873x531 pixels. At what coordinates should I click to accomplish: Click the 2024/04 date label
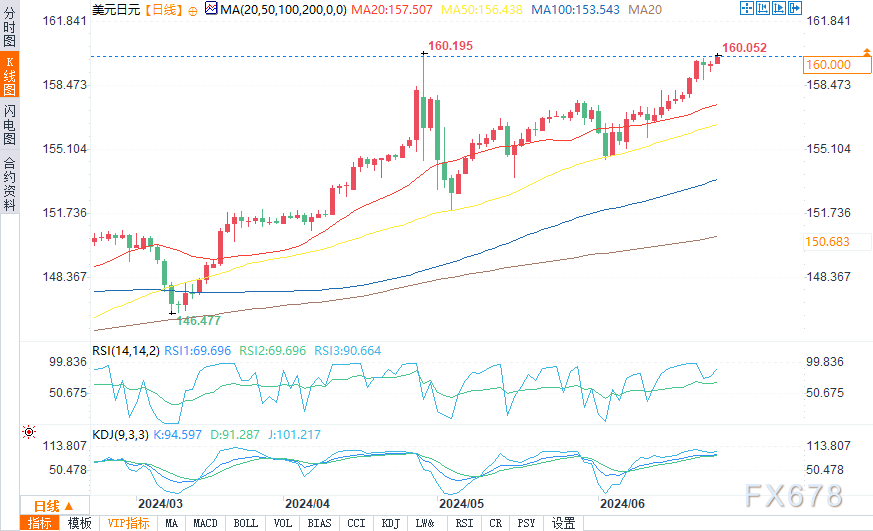[x=307, y=504]
